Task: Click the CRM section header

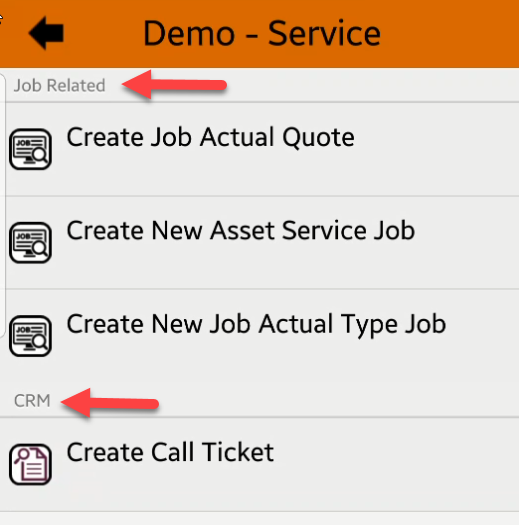Action: (32, 401)
